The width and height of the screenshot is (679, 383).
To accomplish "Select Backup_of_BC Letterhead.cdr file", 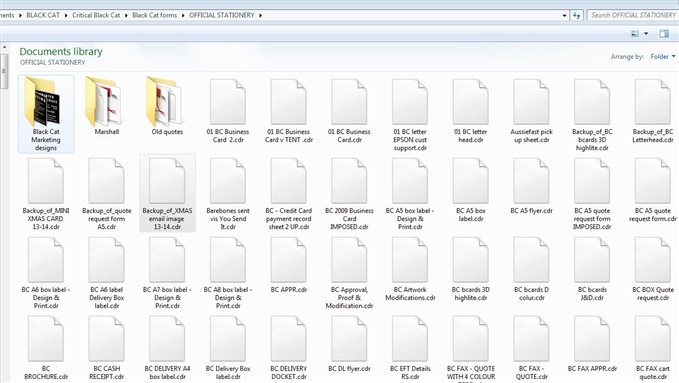I will (653, 111).
